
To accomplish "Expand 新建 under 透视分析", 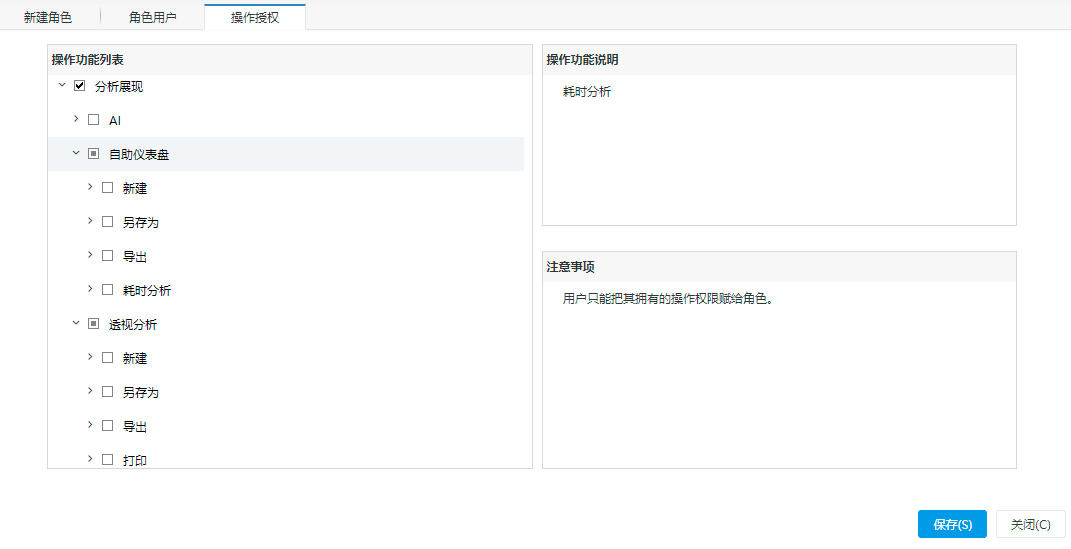I will 89,356.
